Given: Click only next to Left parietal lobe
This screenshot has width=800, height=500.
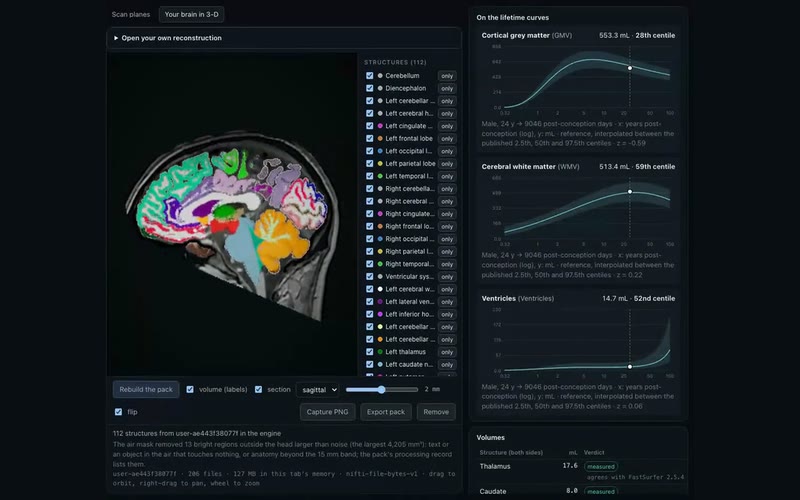Looking at the screenshot, I should (447, 164).
